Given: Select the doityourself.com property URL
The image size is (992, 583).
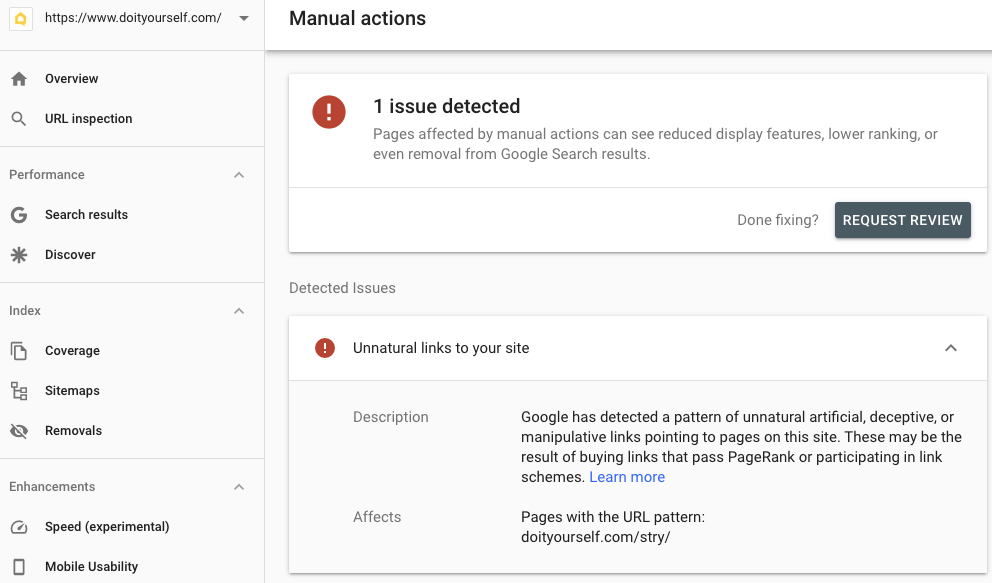Looking at the screenshot, I should pyautogui.click(x=133, y=18).
